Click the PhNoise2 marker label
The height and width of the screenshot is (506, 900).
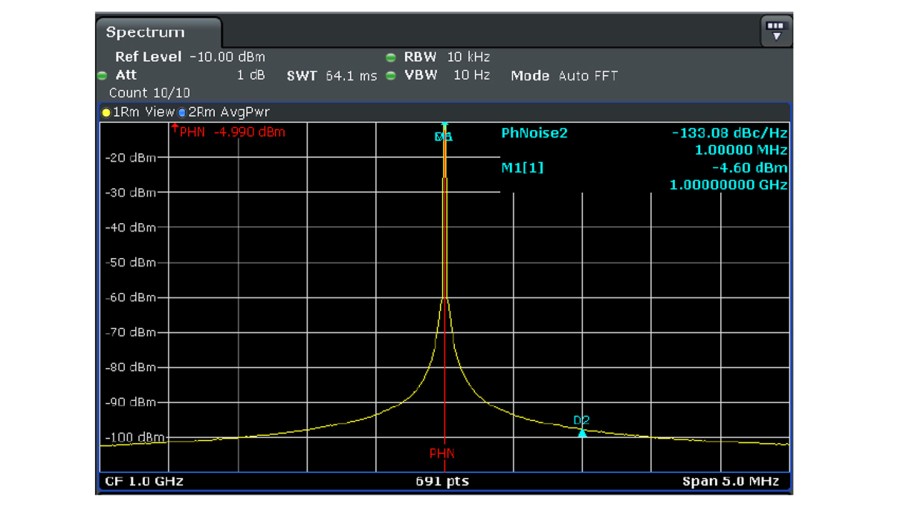click(534, 133)
